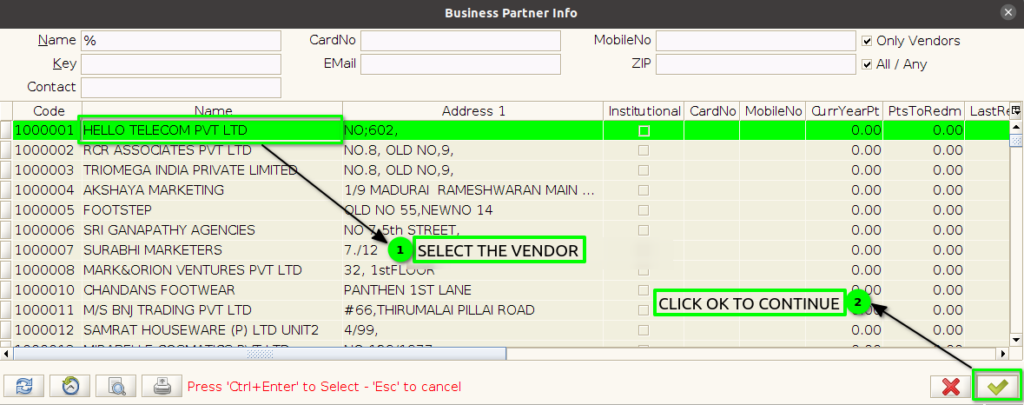Click the CardNo search input field
1024x405 pixels.
460,40
